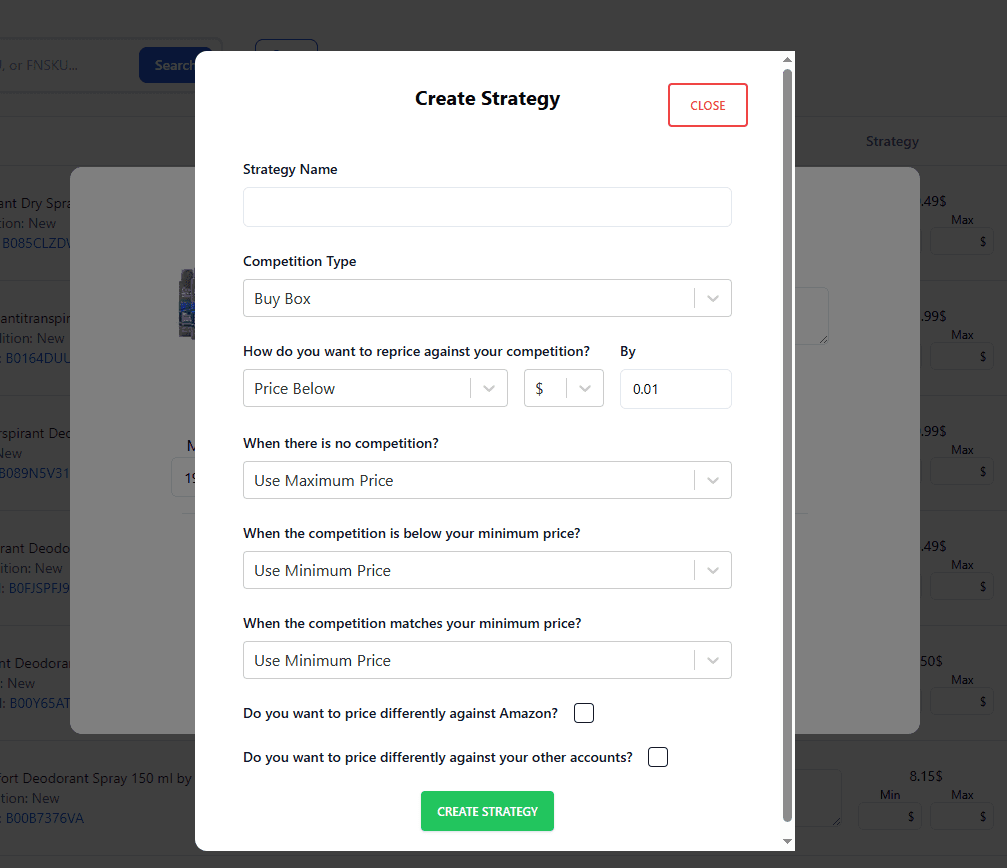Screen dimensions: 1007x868
Task: Enable pricing differently against your other accounts
Action: (657, 757)
